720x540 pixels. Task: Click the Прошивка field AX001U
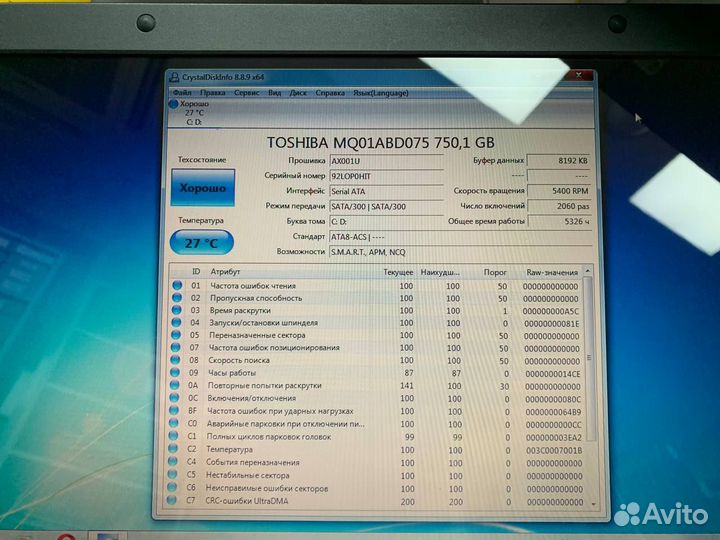(x=386, y=161)
